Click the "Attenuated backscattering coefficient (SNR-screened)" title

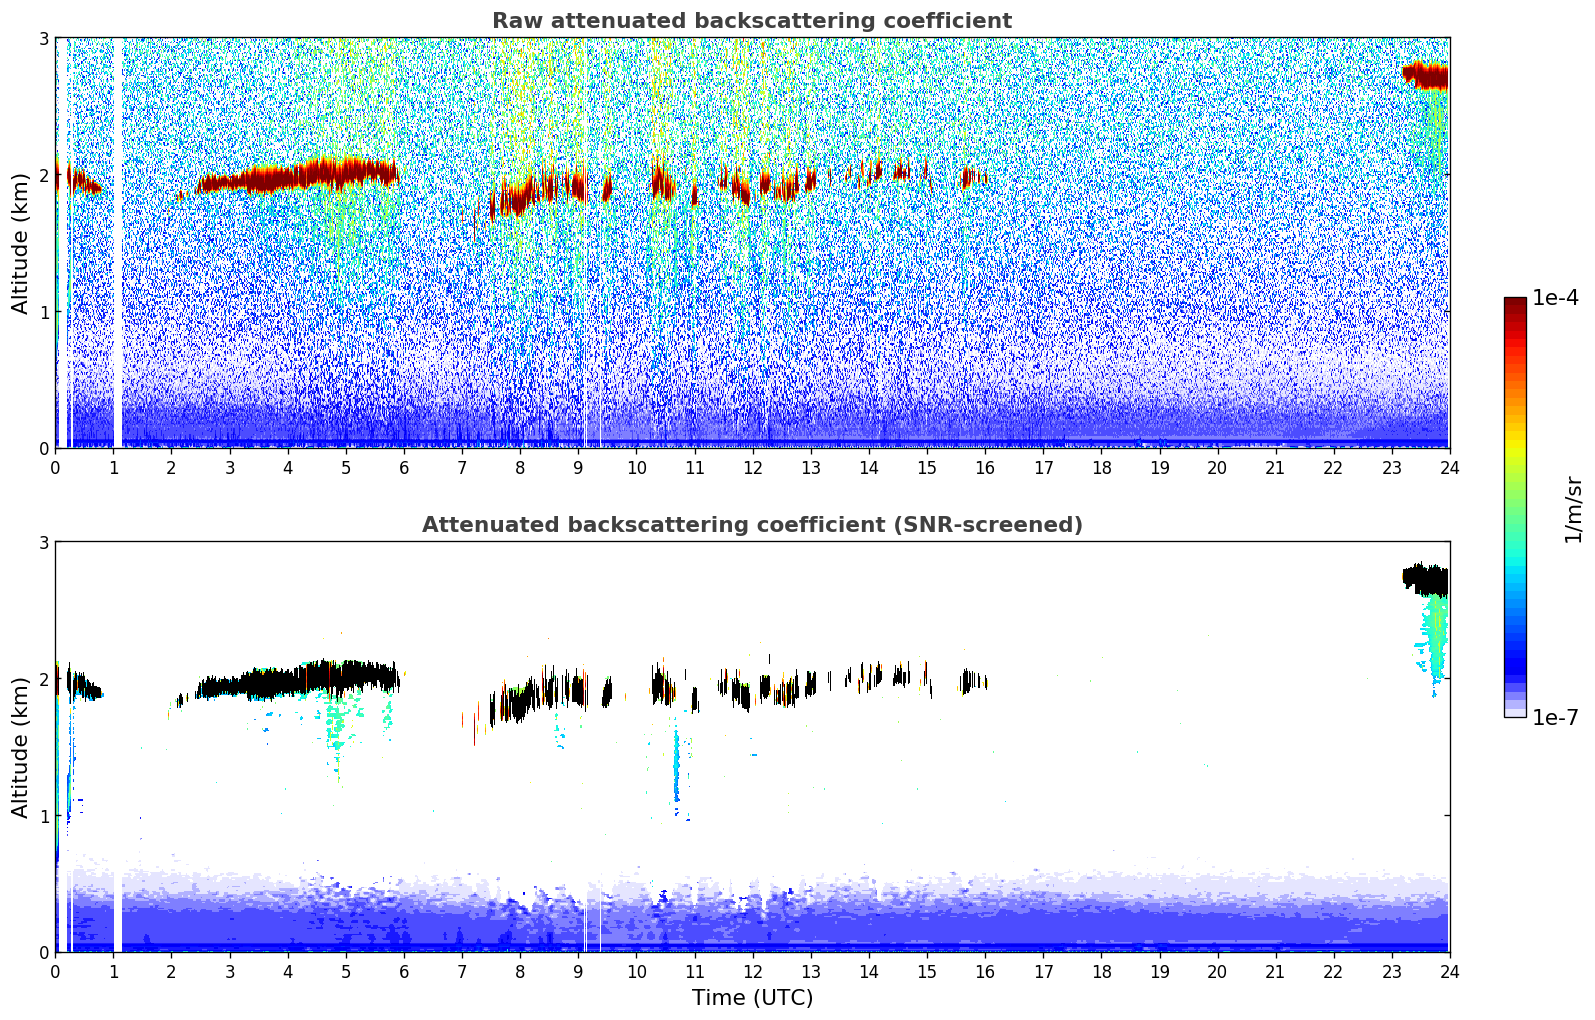click(x=752, y=525)
